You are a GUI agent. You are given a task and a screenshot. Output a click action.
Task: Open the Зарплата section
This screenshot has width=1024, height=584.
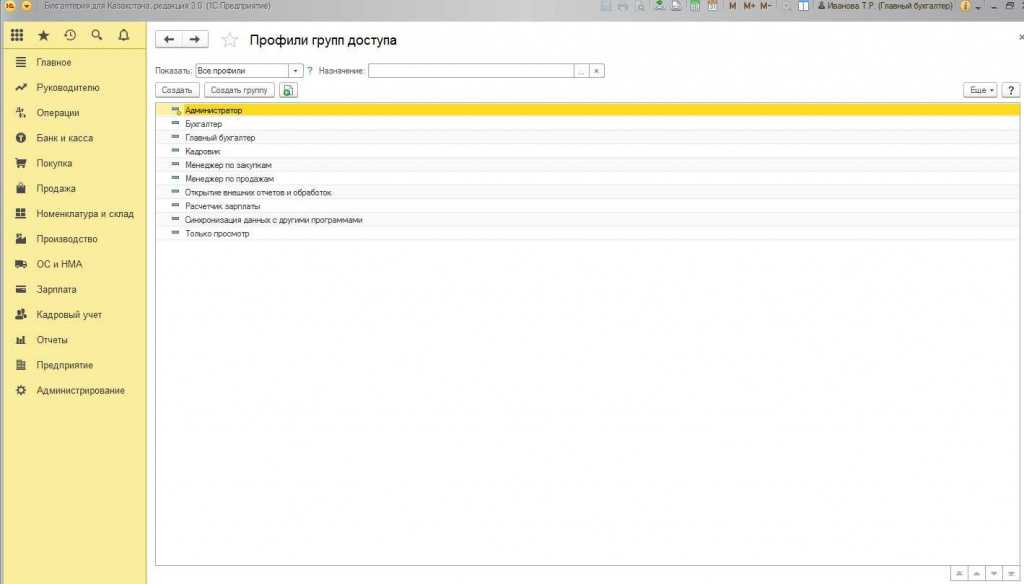(56, 289)
